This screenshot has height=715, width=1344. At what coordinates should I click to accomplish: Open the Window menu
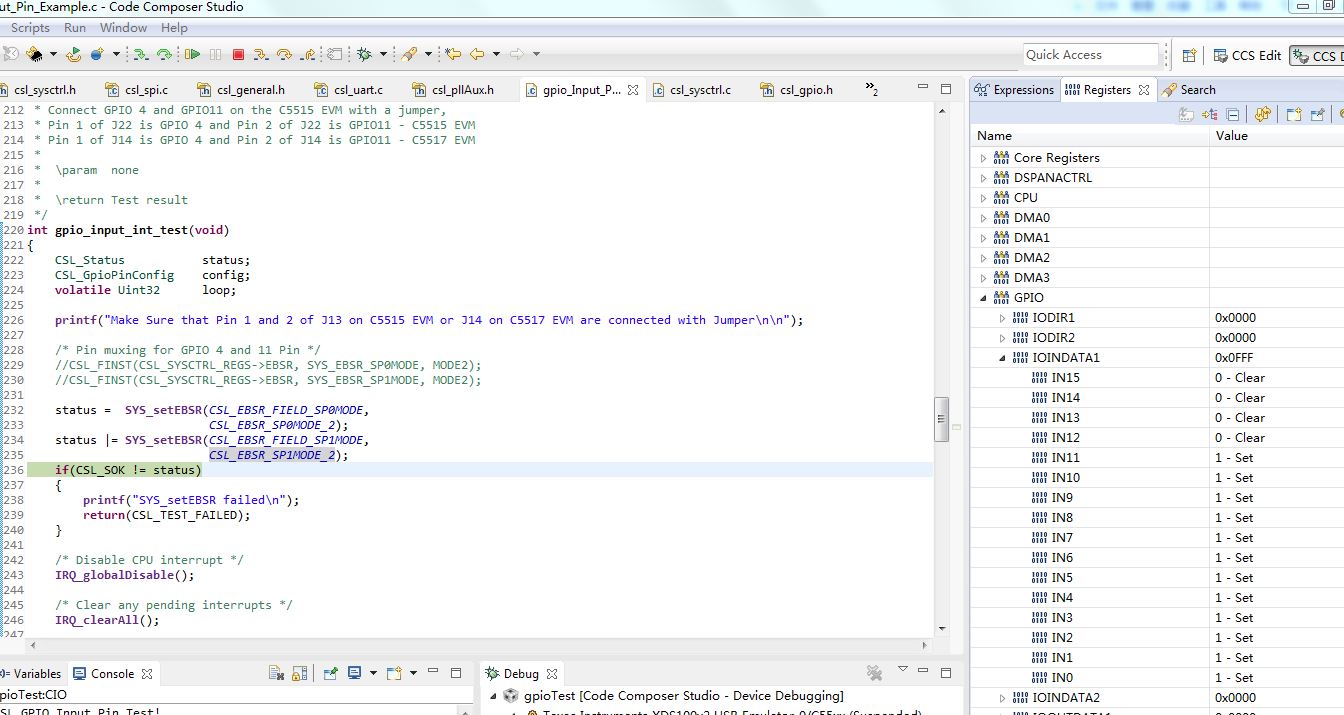coord(123,28)
